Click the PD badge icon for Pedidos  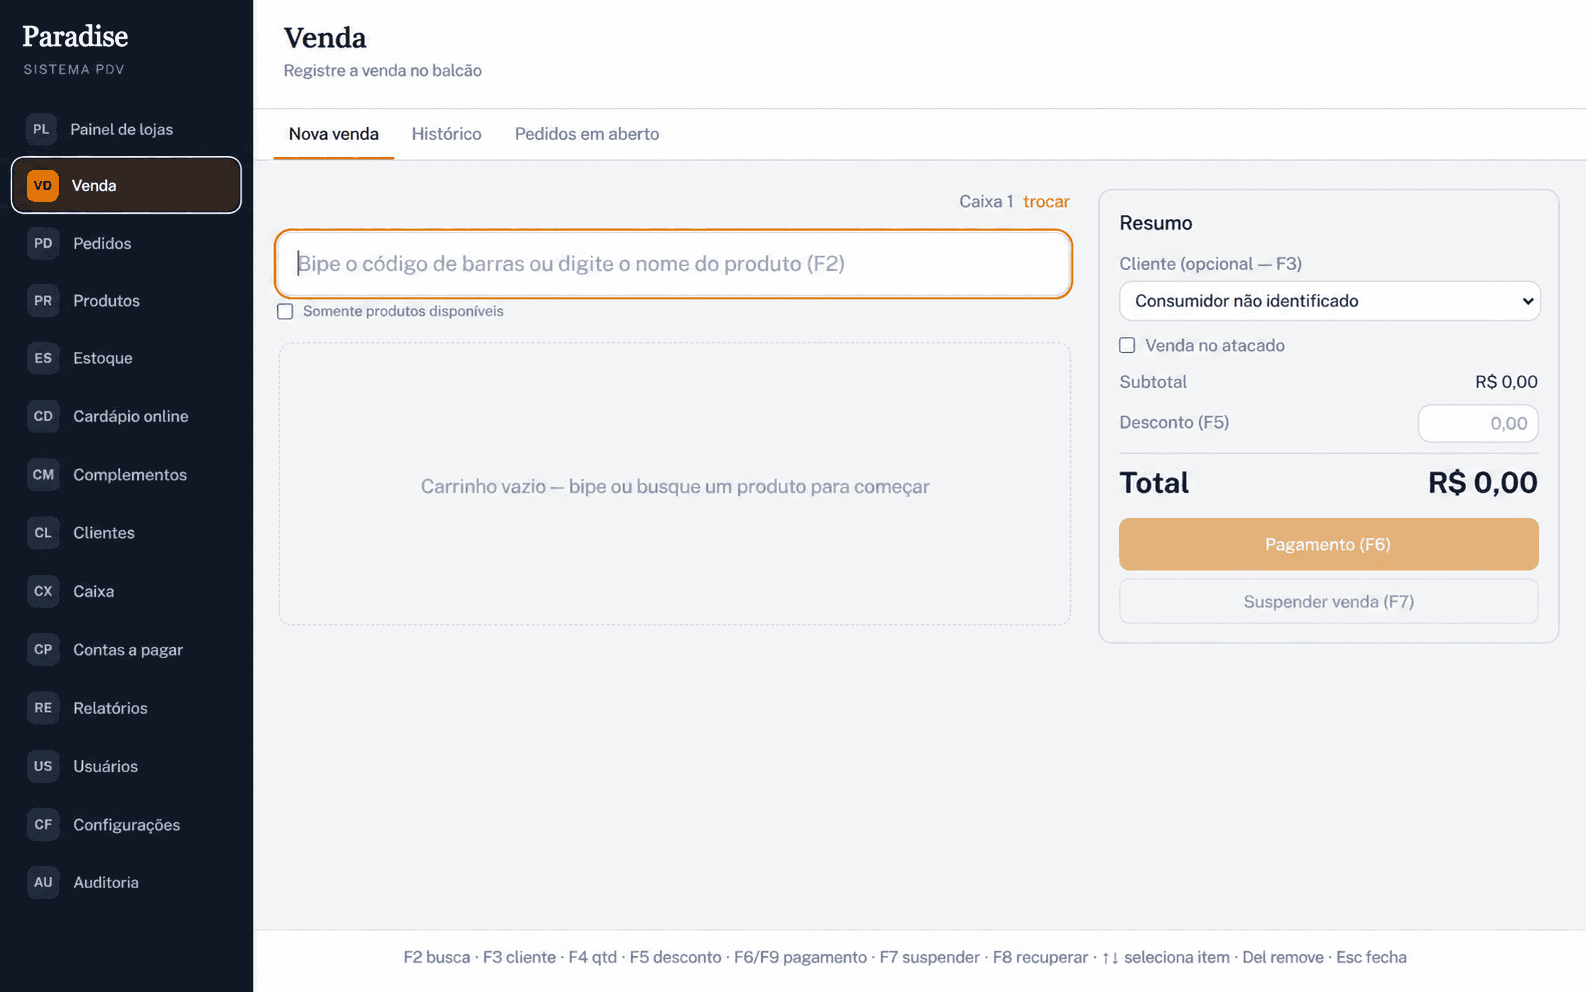[43, 243]
